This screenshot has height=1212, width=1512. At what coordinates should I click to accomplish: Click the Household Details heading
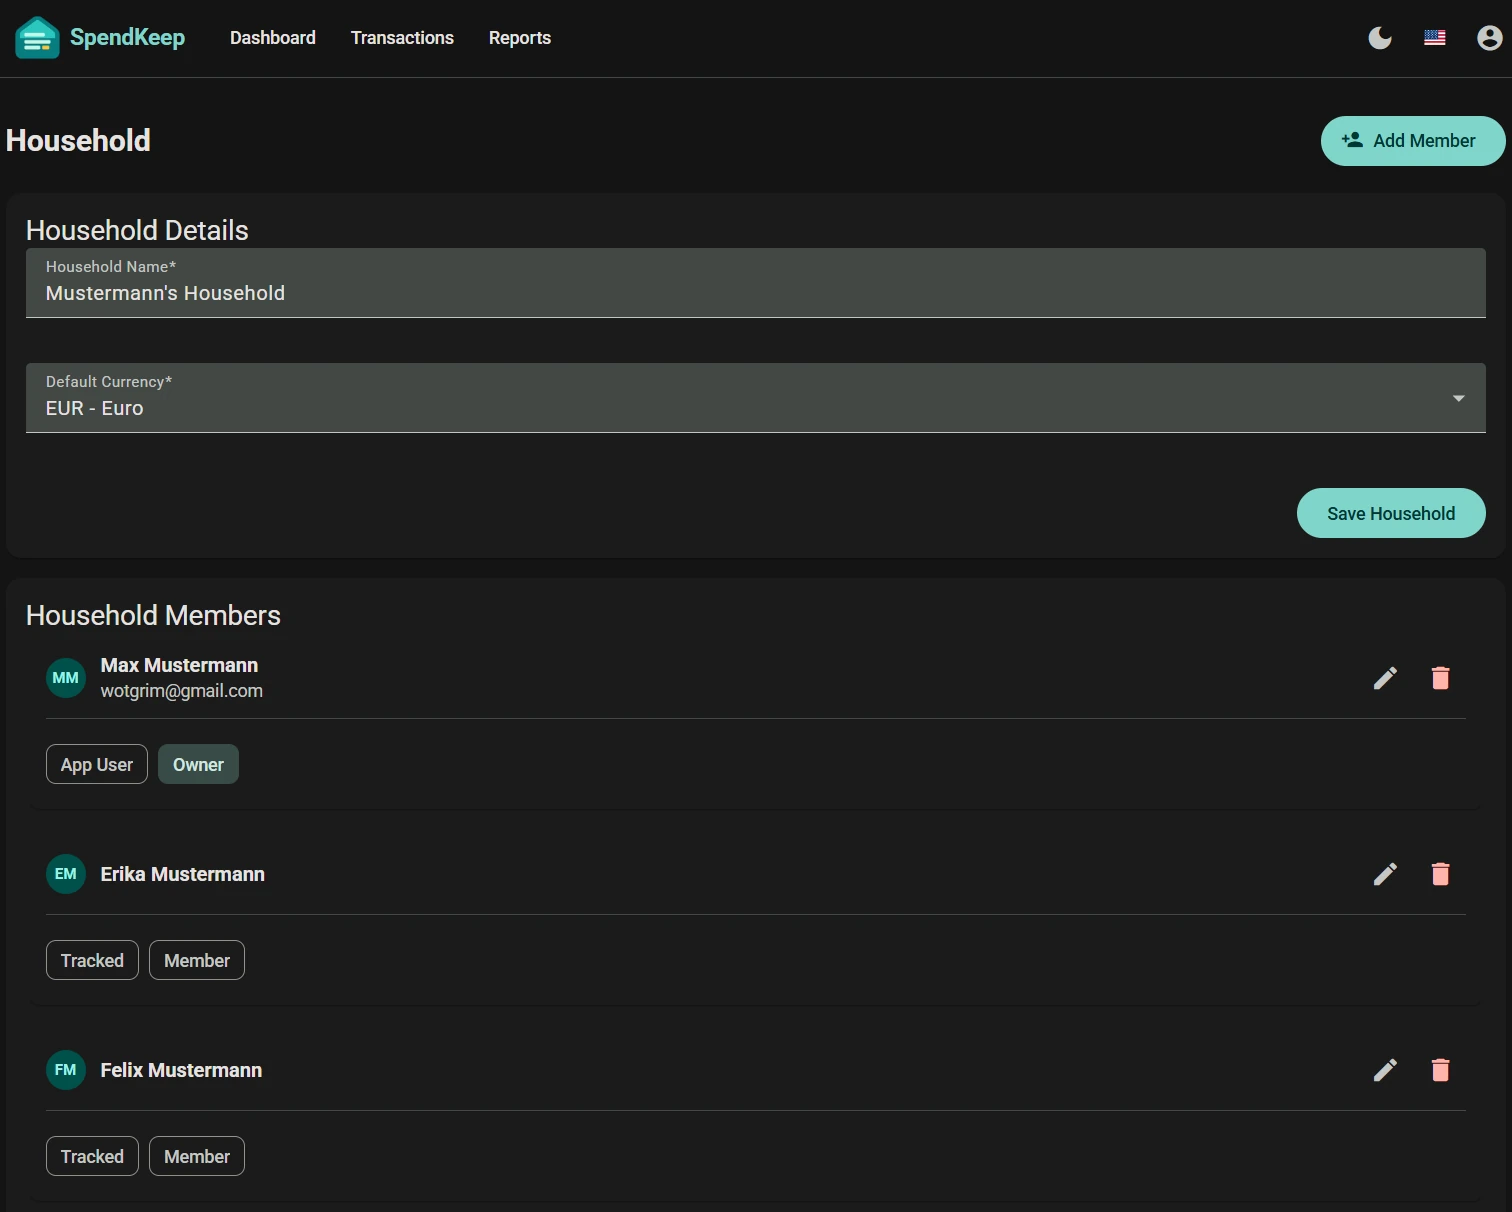coord(137,230)
